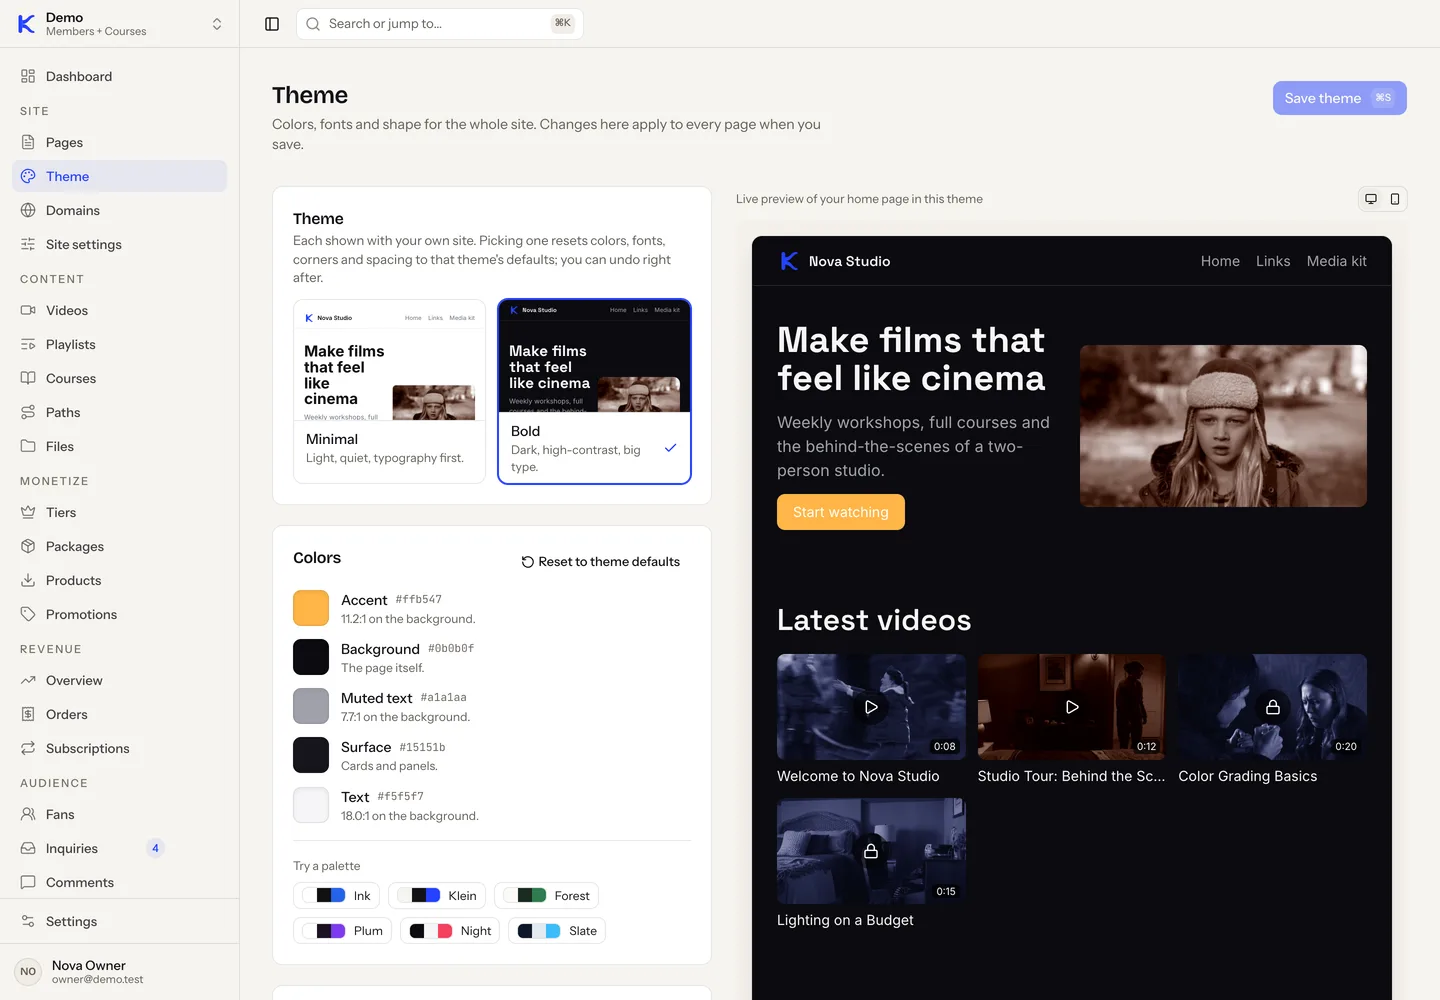Open Studio Tour video thumbnail
Image resolution: width=1440 pixels, height=1000 pixels.
point(1072,707)
